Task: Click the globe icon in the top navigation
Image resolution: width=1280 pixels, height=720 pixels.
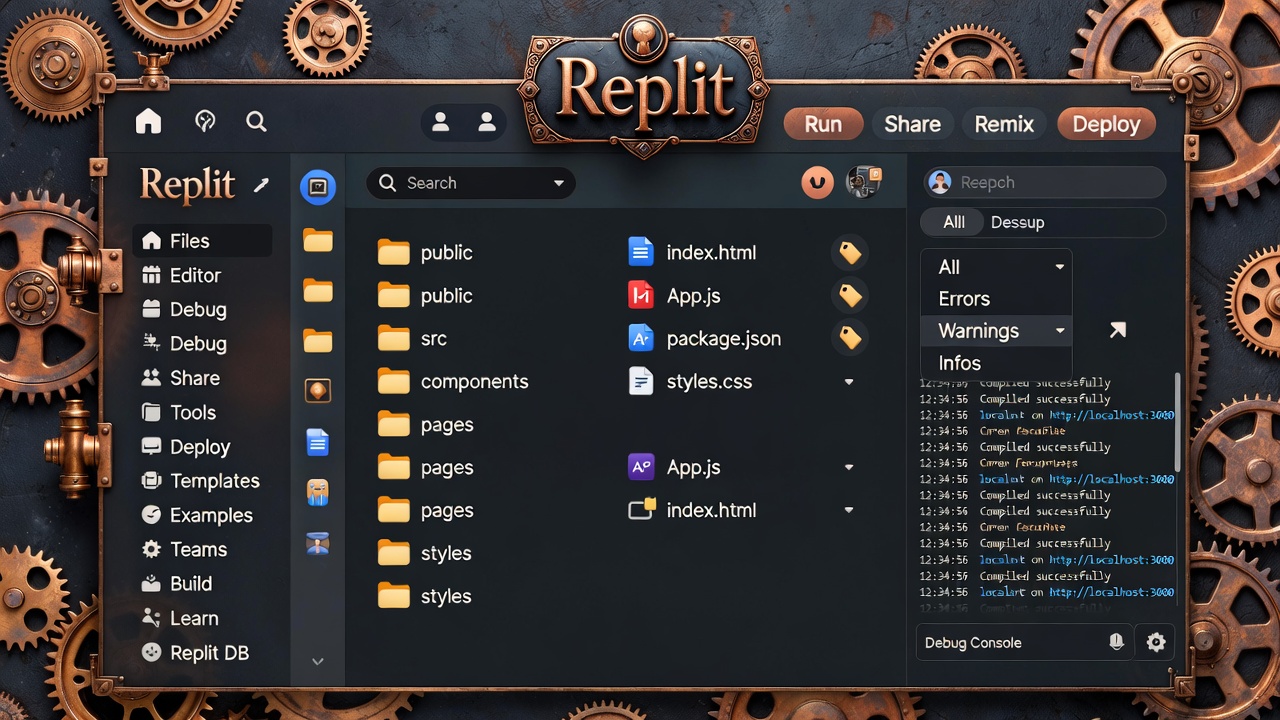Action: 205,120
